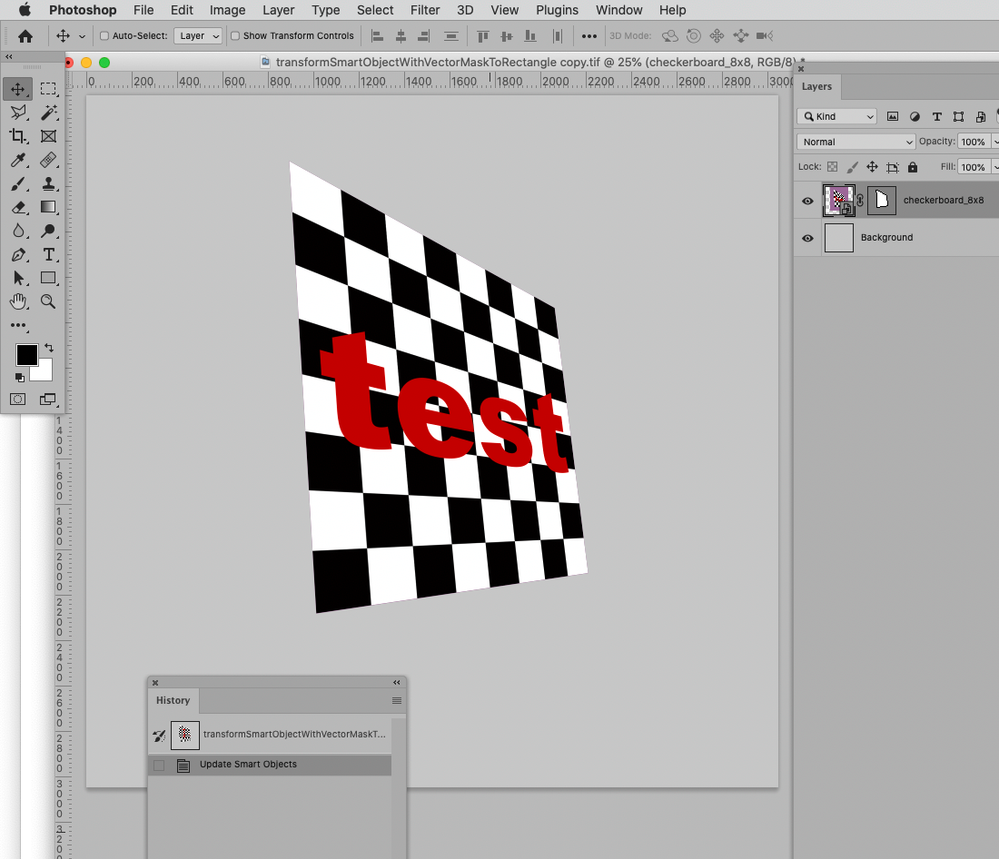999x859 pixels.
Task: Select the Frame tool
Action: point(48,136)
